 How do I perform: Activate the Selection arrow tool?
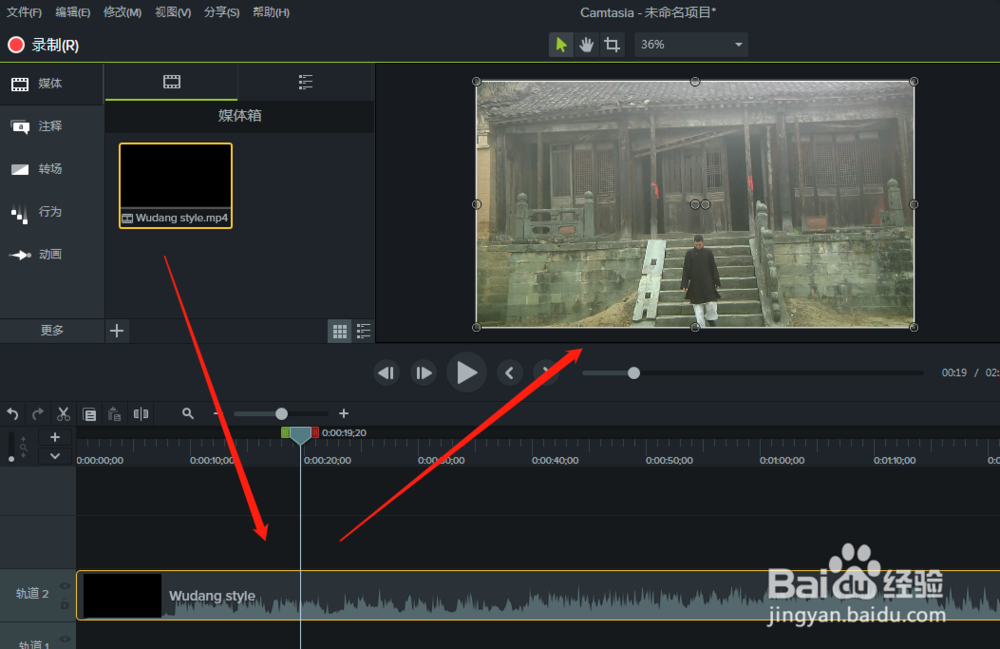tap(561, 45)
